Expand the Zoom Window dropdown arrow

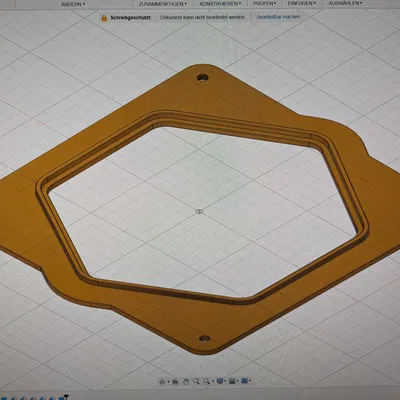click(x=213, y=381)
